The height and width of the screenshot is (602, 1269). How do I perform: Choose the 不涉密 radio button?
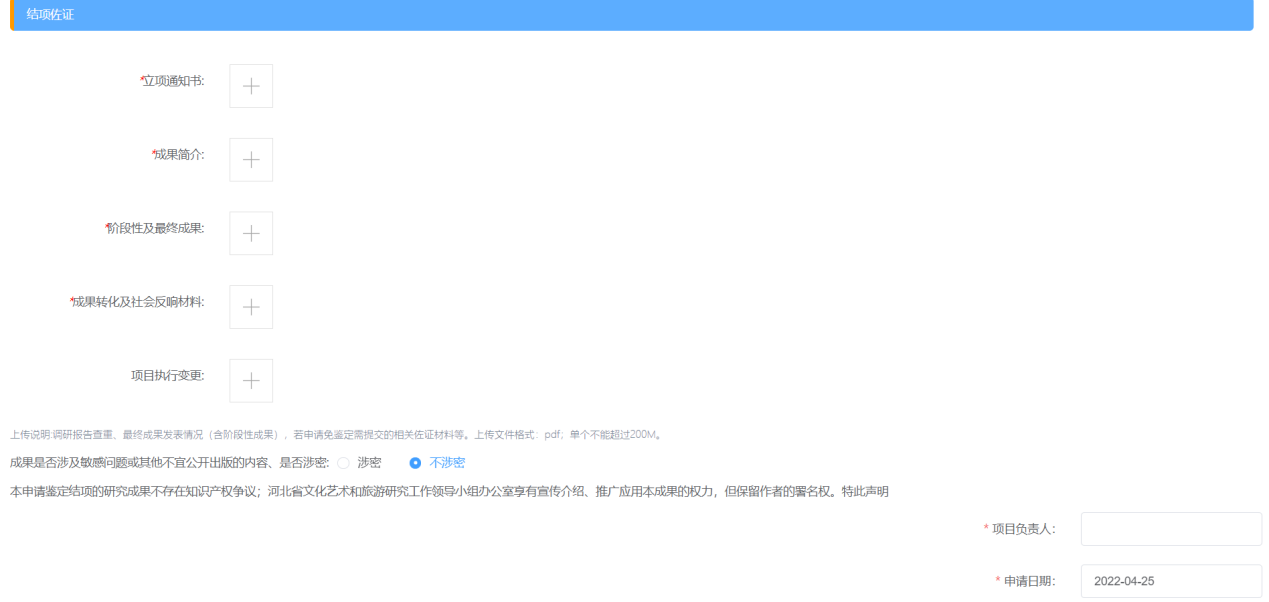tap(415, 463)
